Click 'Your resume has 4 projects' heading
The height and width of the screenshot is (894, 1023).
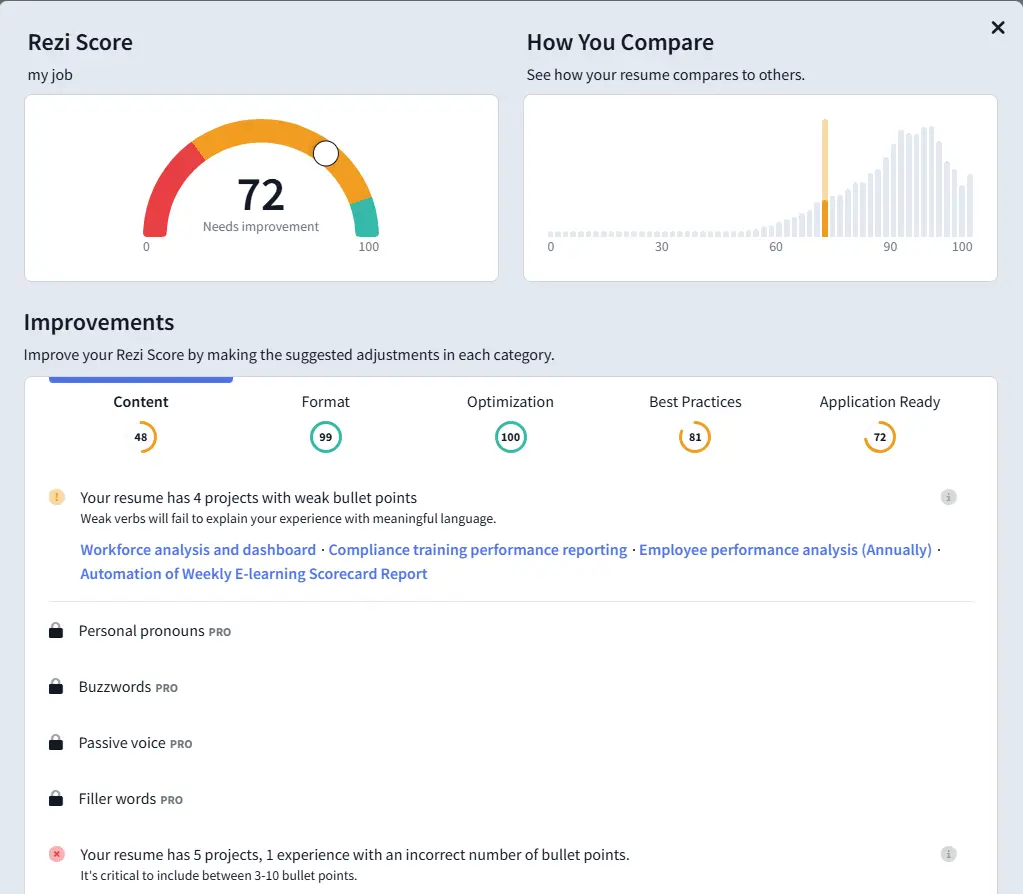pyautogui.click(x=248, y=498)
